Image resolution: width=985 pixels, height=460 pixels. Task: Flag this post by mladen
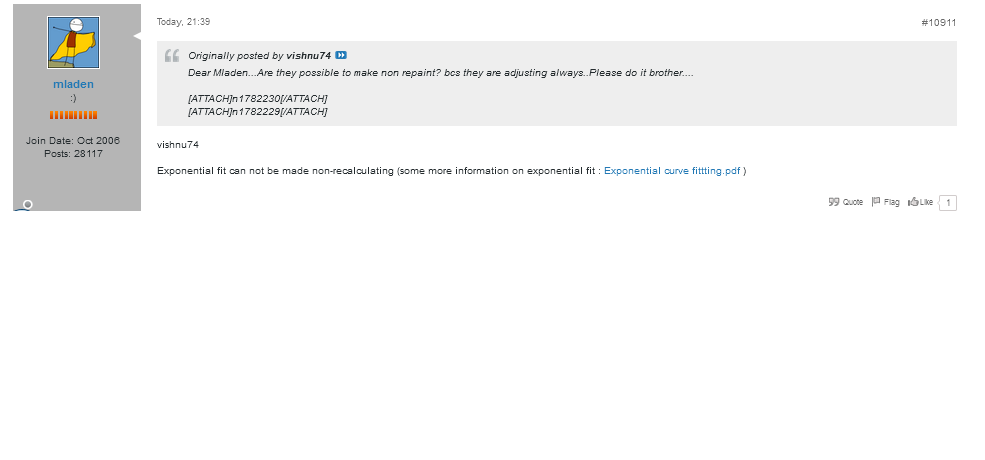point(886,202)
